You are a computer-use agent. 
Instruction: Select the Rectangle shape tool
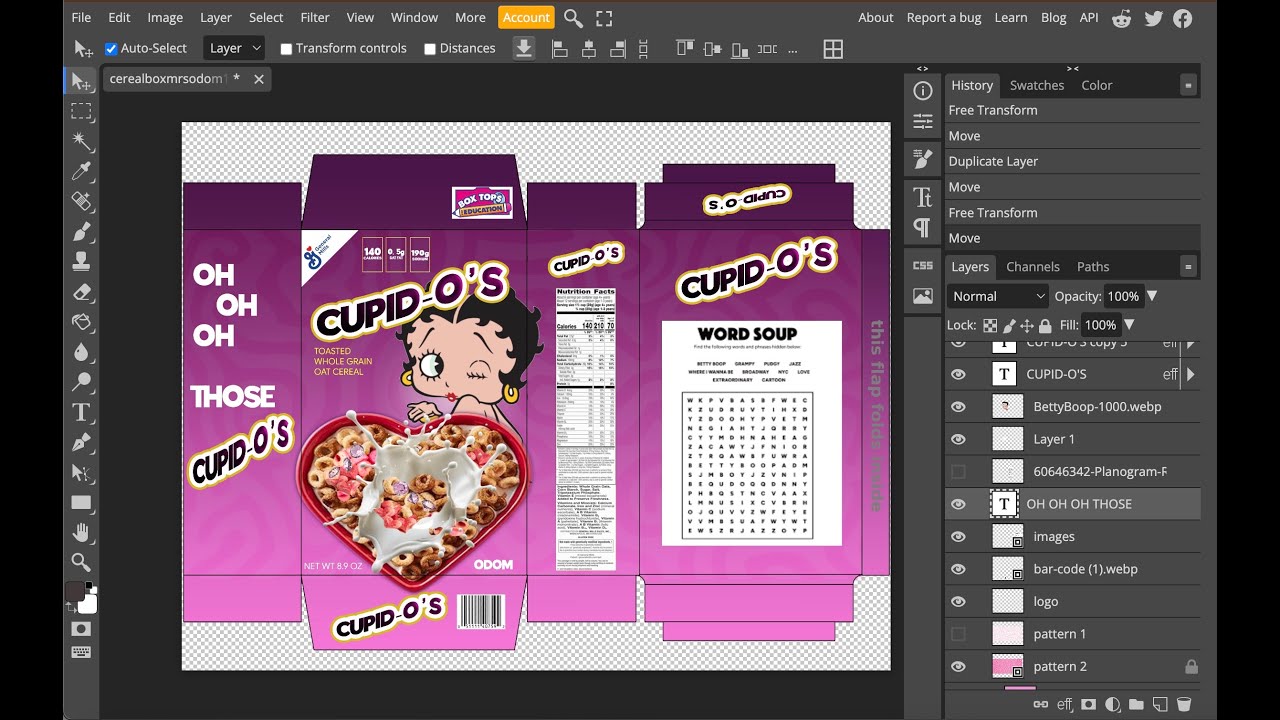click(81, 502)
